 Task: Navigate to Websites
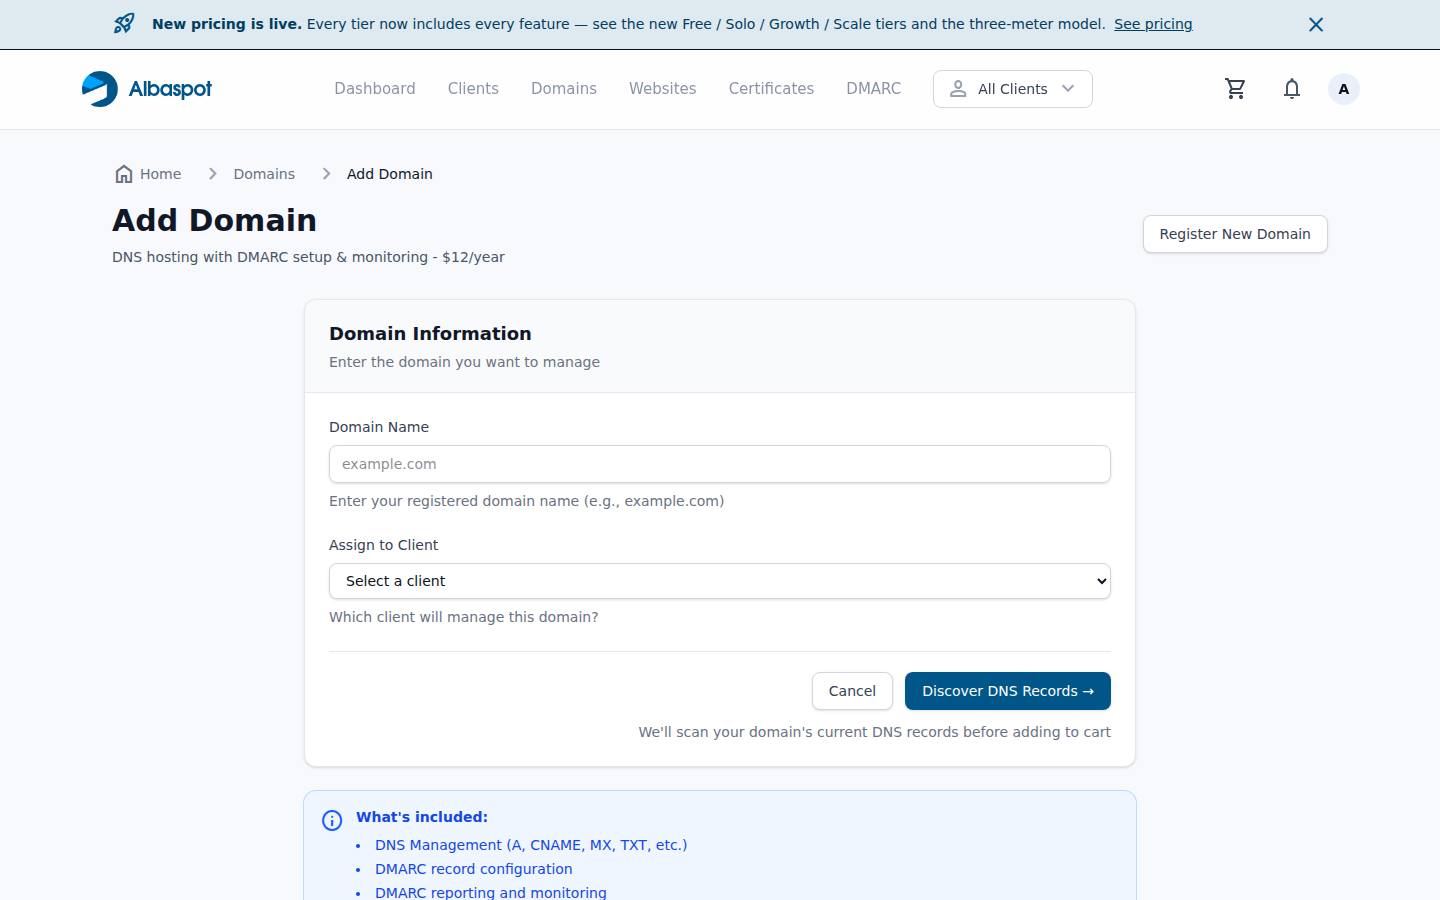[x=662, y=89]
